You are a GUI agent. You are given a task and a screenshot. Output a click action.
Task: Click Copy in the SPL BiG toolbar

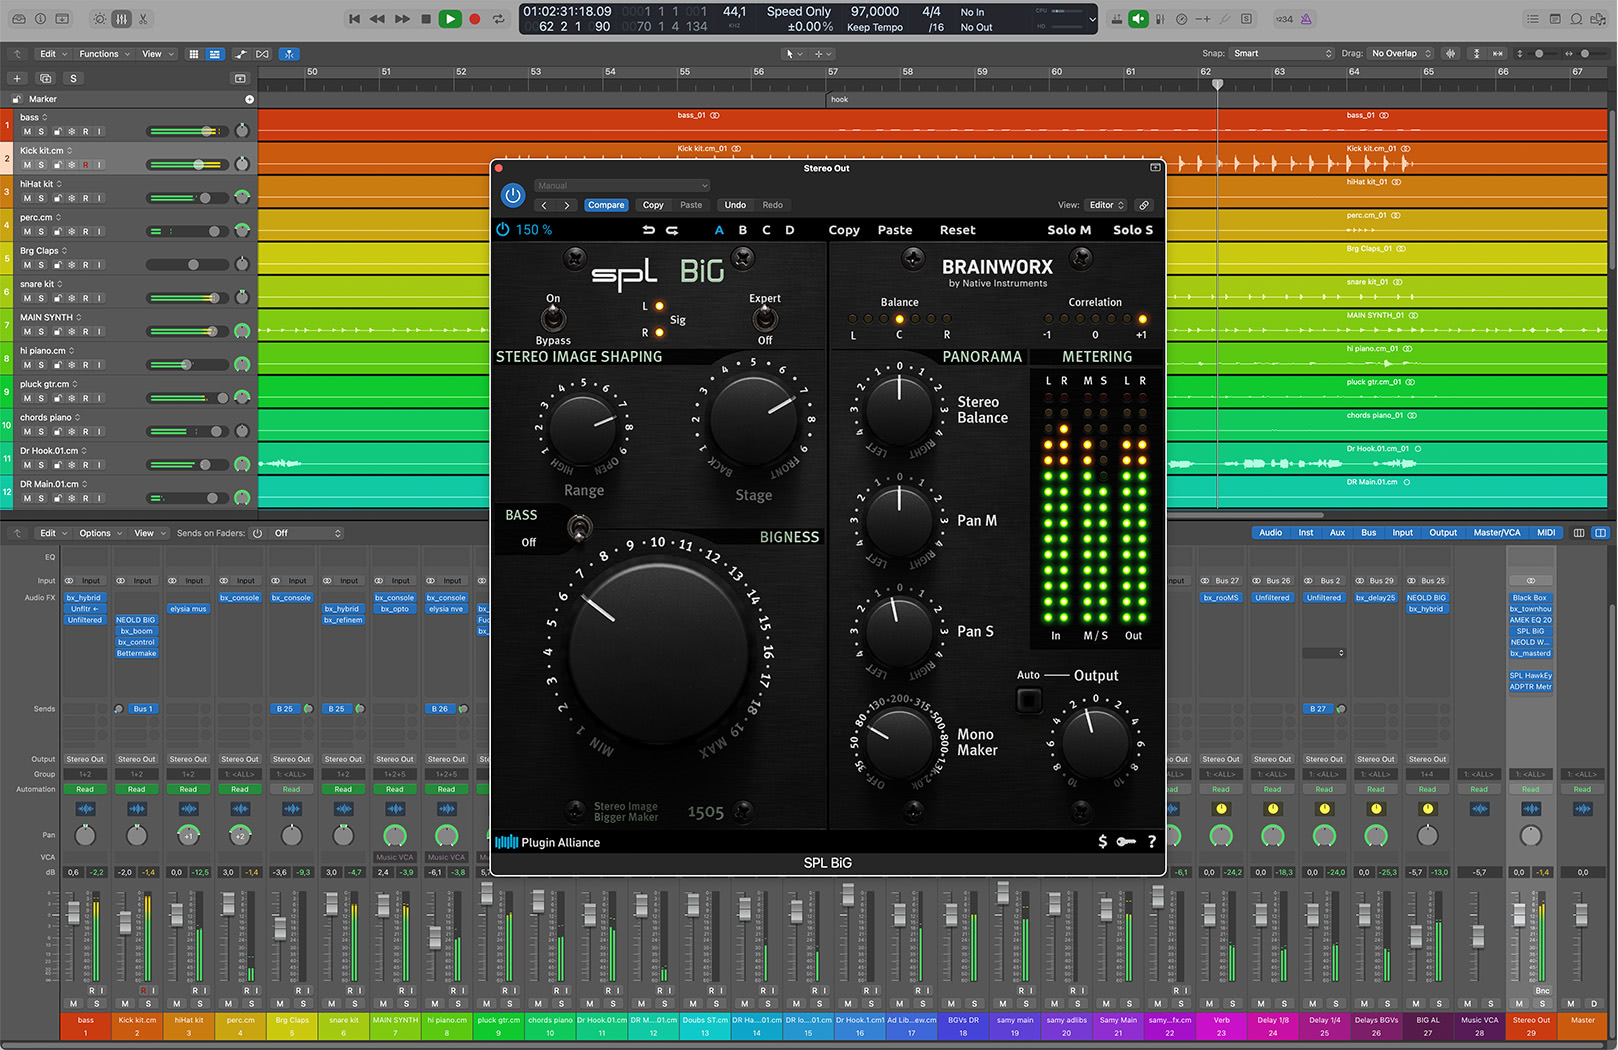(844, 230)
